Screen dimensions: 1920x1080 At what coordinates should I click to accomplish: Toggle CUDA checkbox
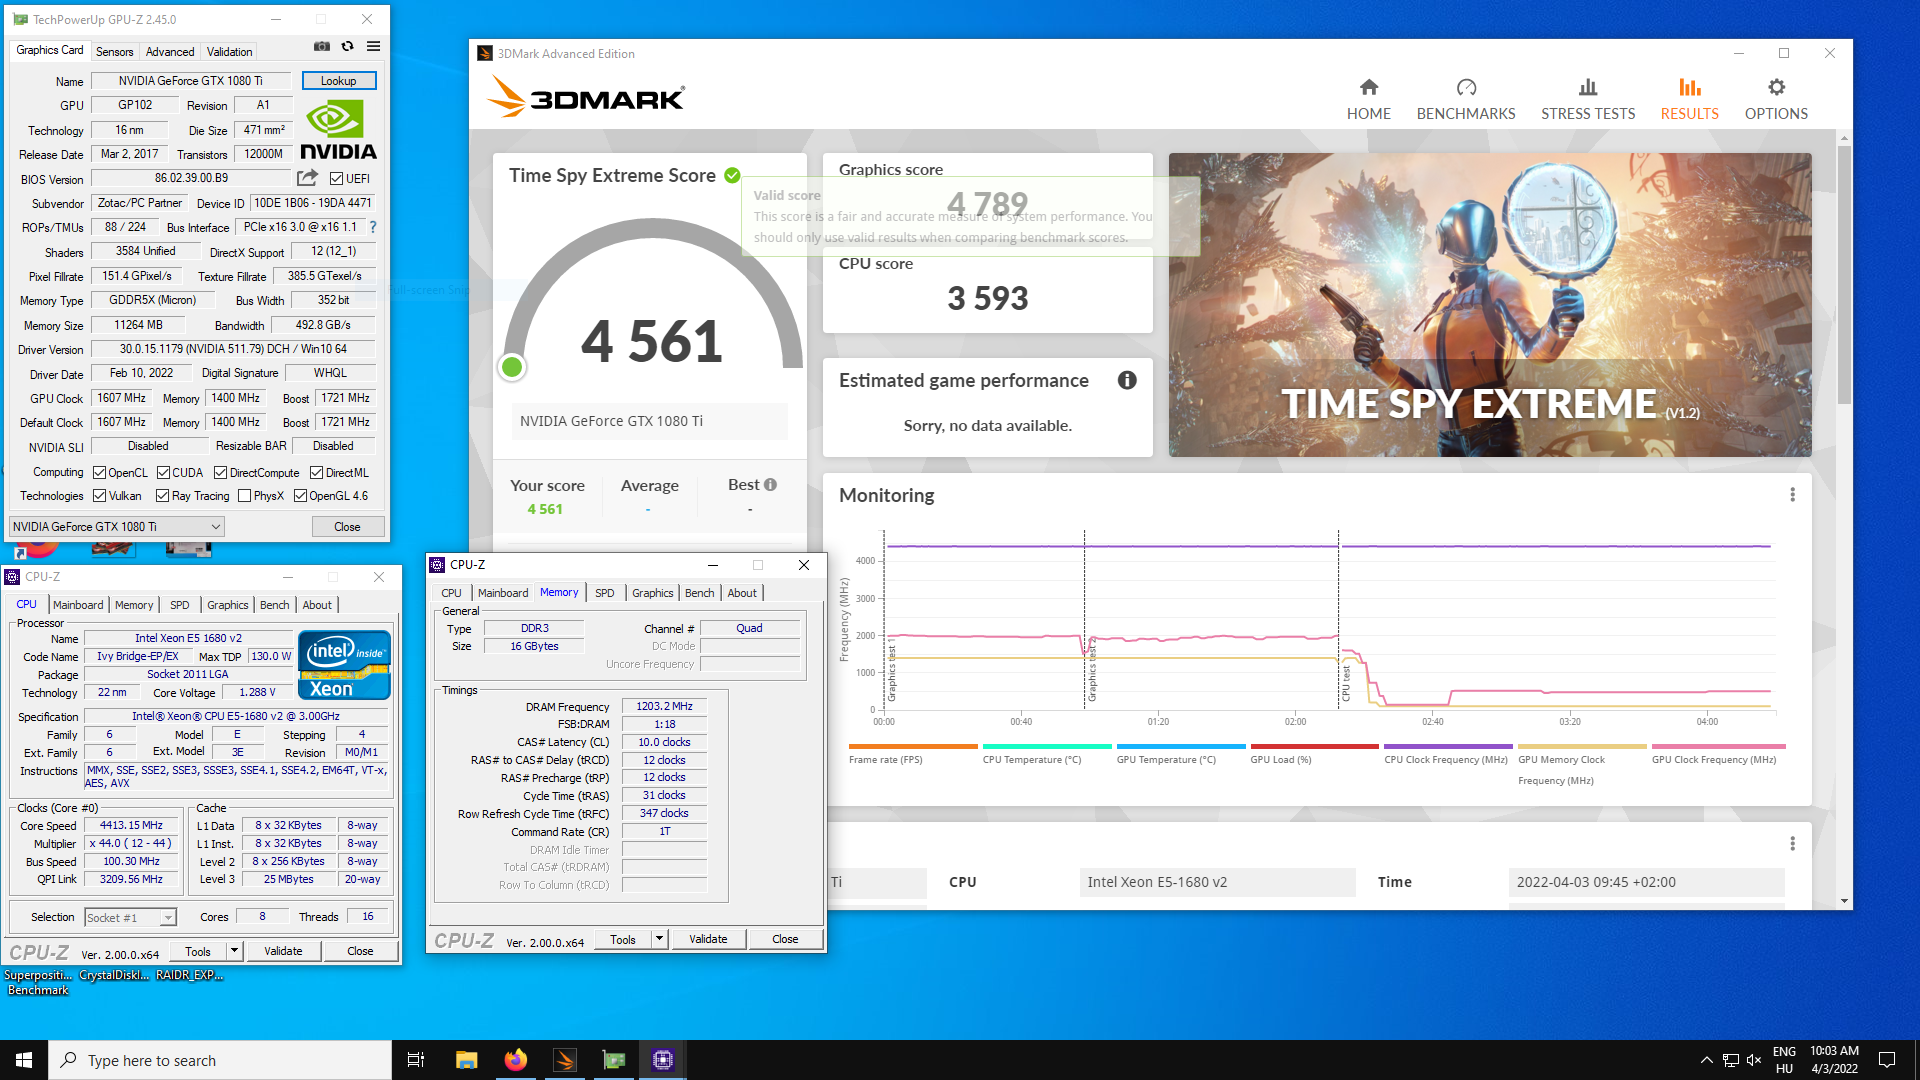pyautogui.click(x=163, y=473)
